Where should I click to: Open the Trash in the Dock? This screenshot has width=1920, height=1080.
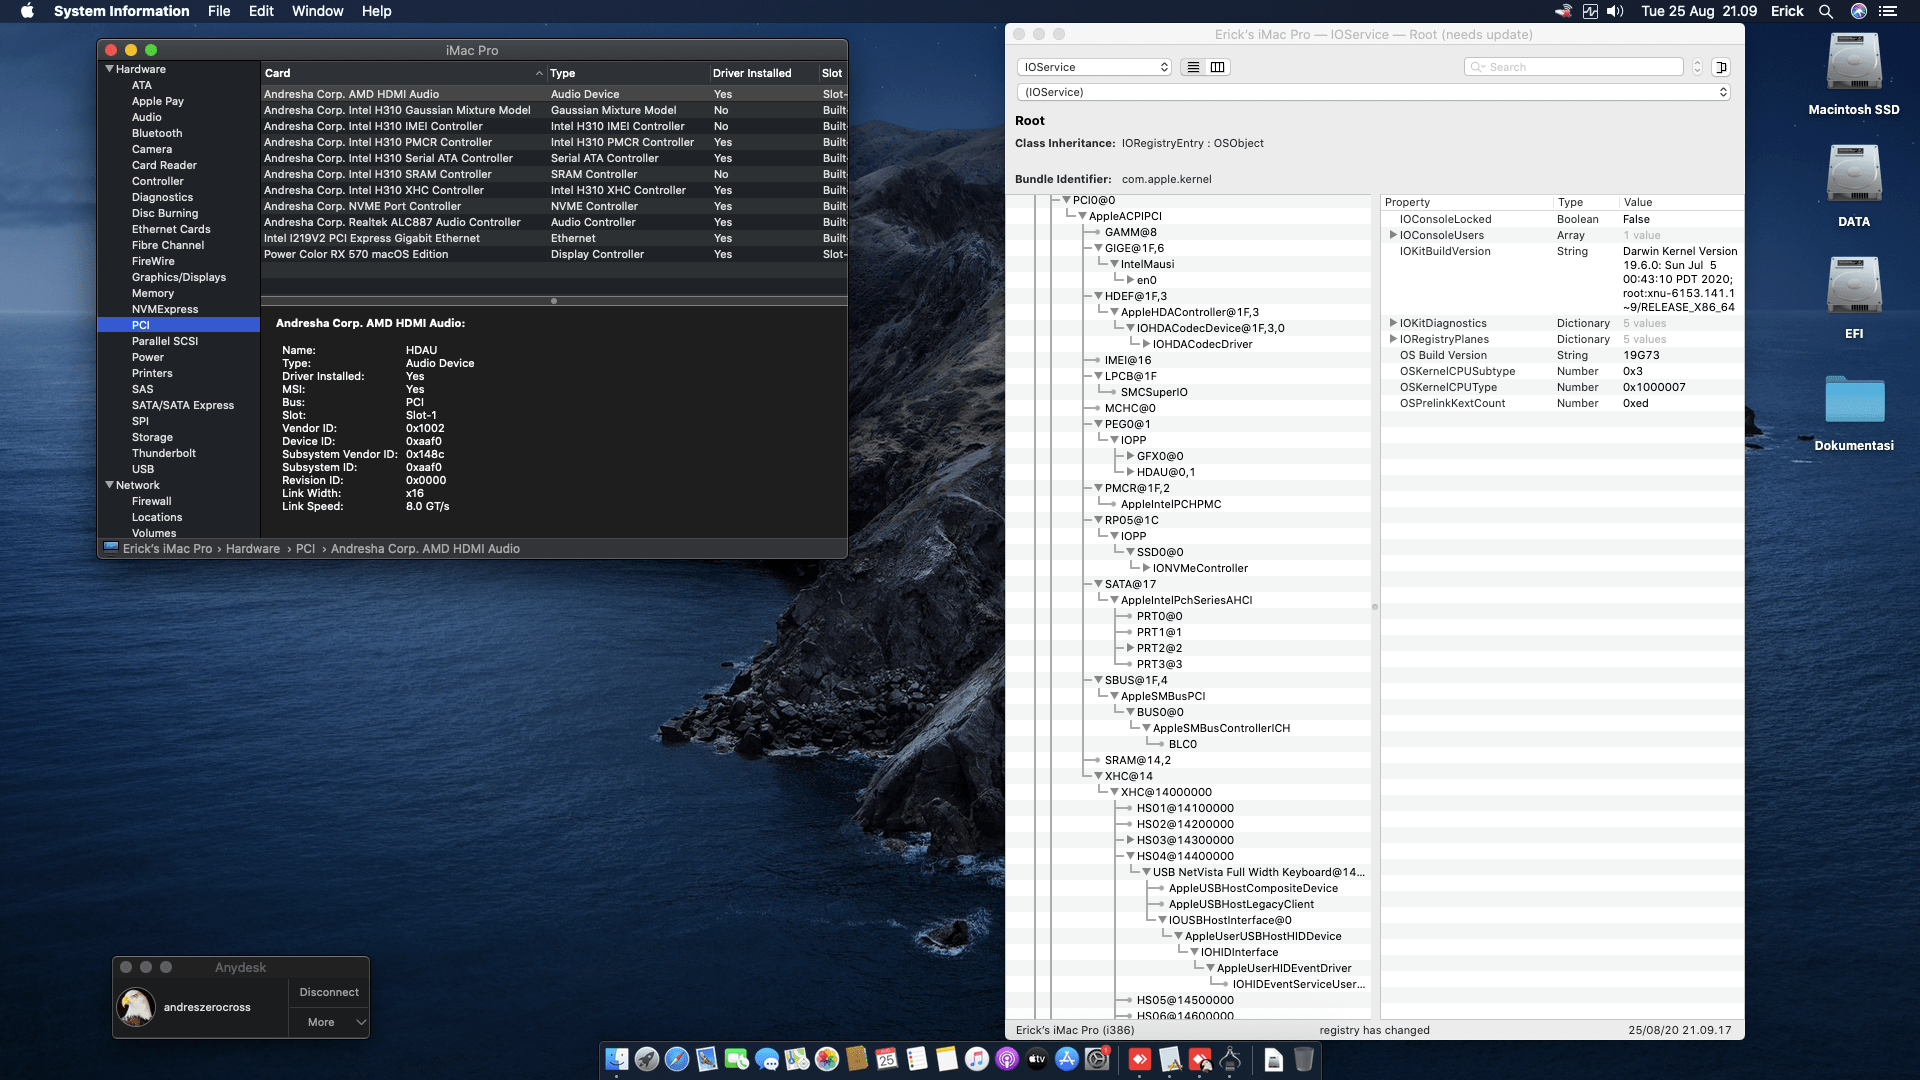(x=1304, y=1059)
